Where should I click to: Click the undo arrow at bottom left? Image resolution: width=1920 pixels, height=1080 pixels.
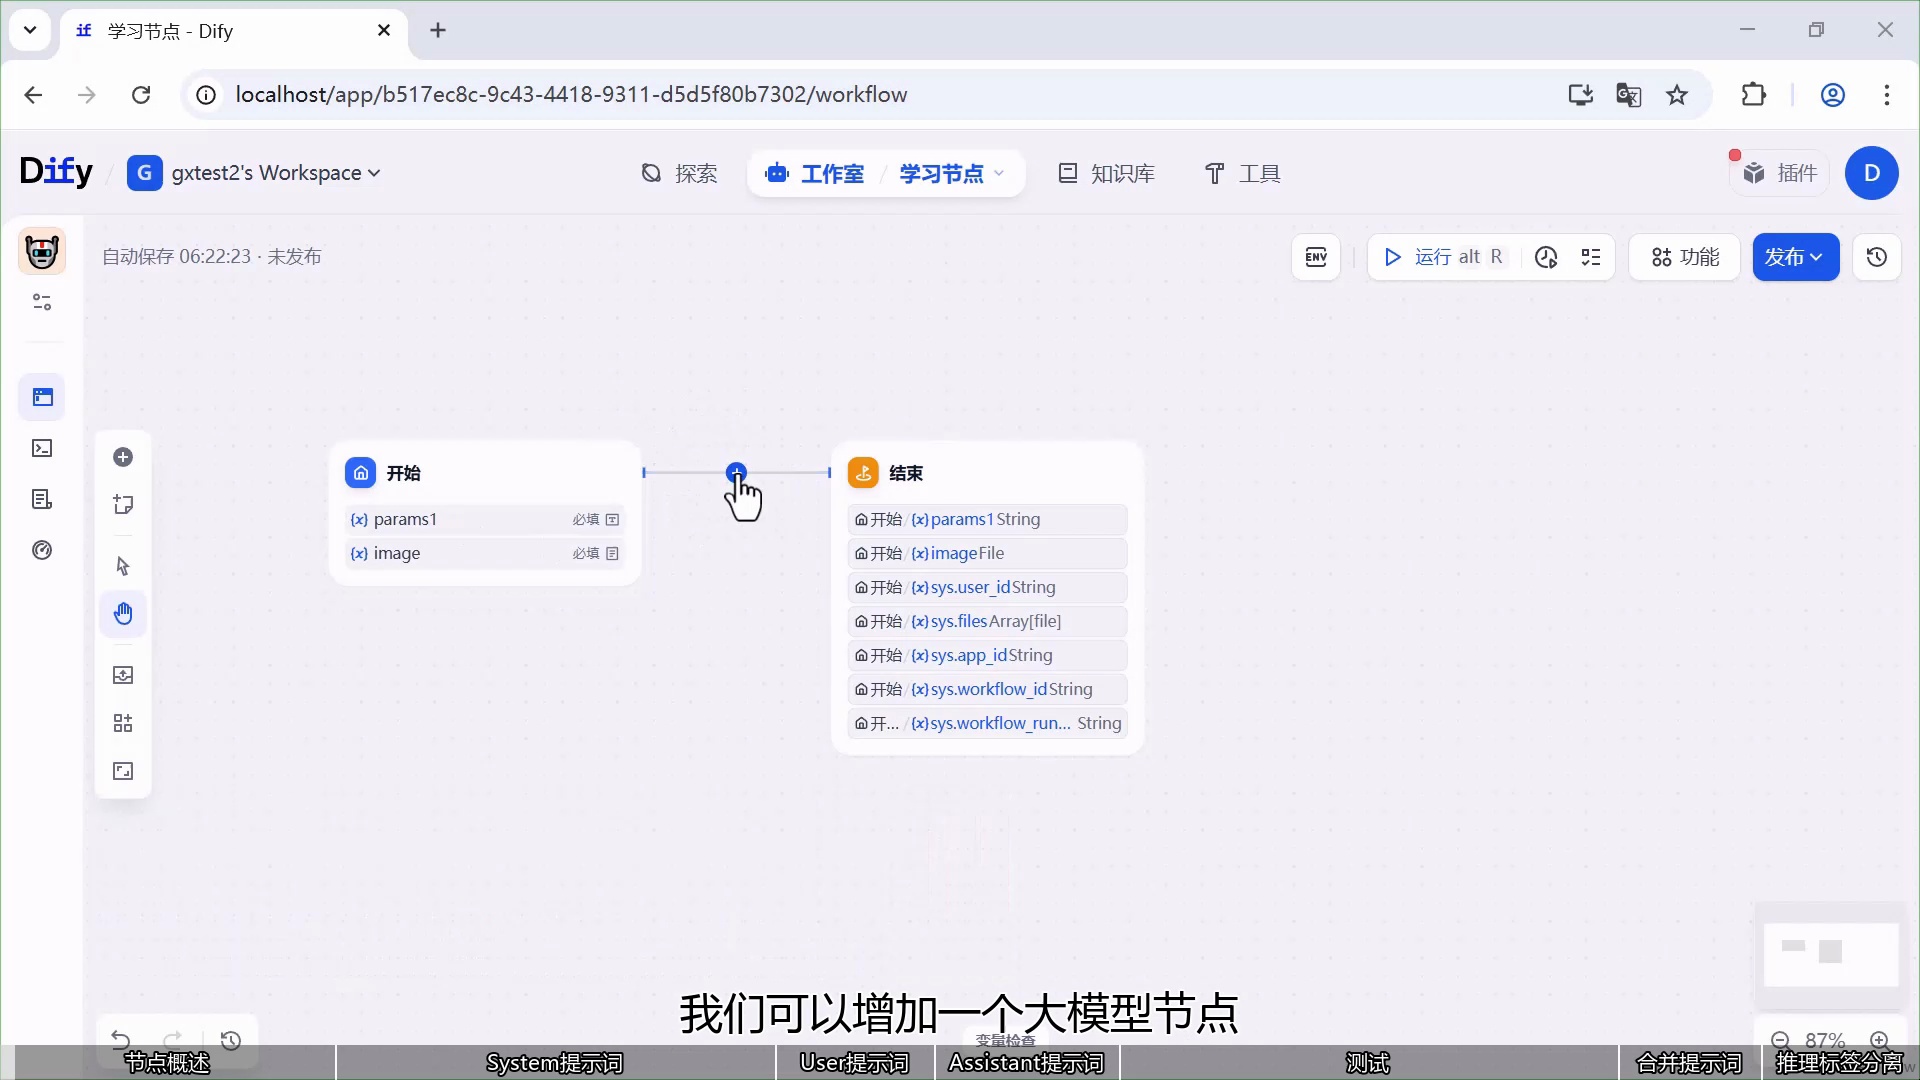121,1039
